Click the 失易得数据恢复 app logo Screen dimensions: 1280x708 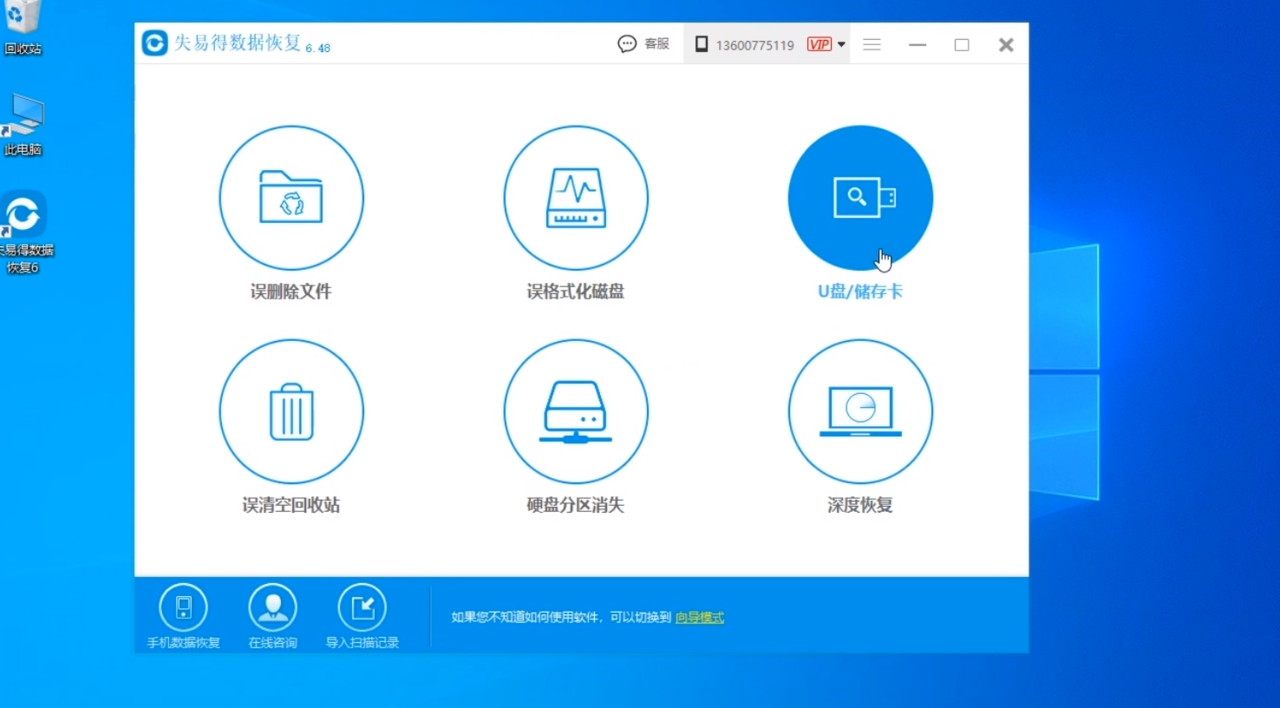pos(154,43)
